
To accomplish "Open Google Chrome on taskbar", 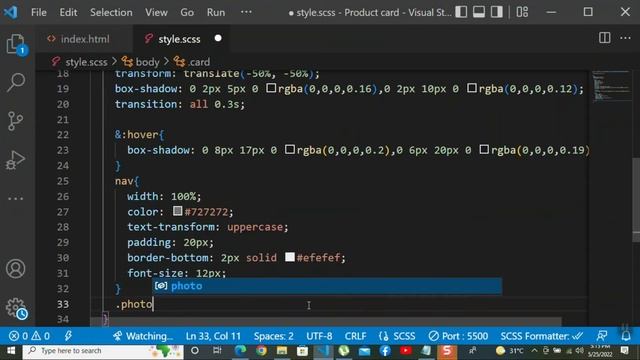I will 261,351.
